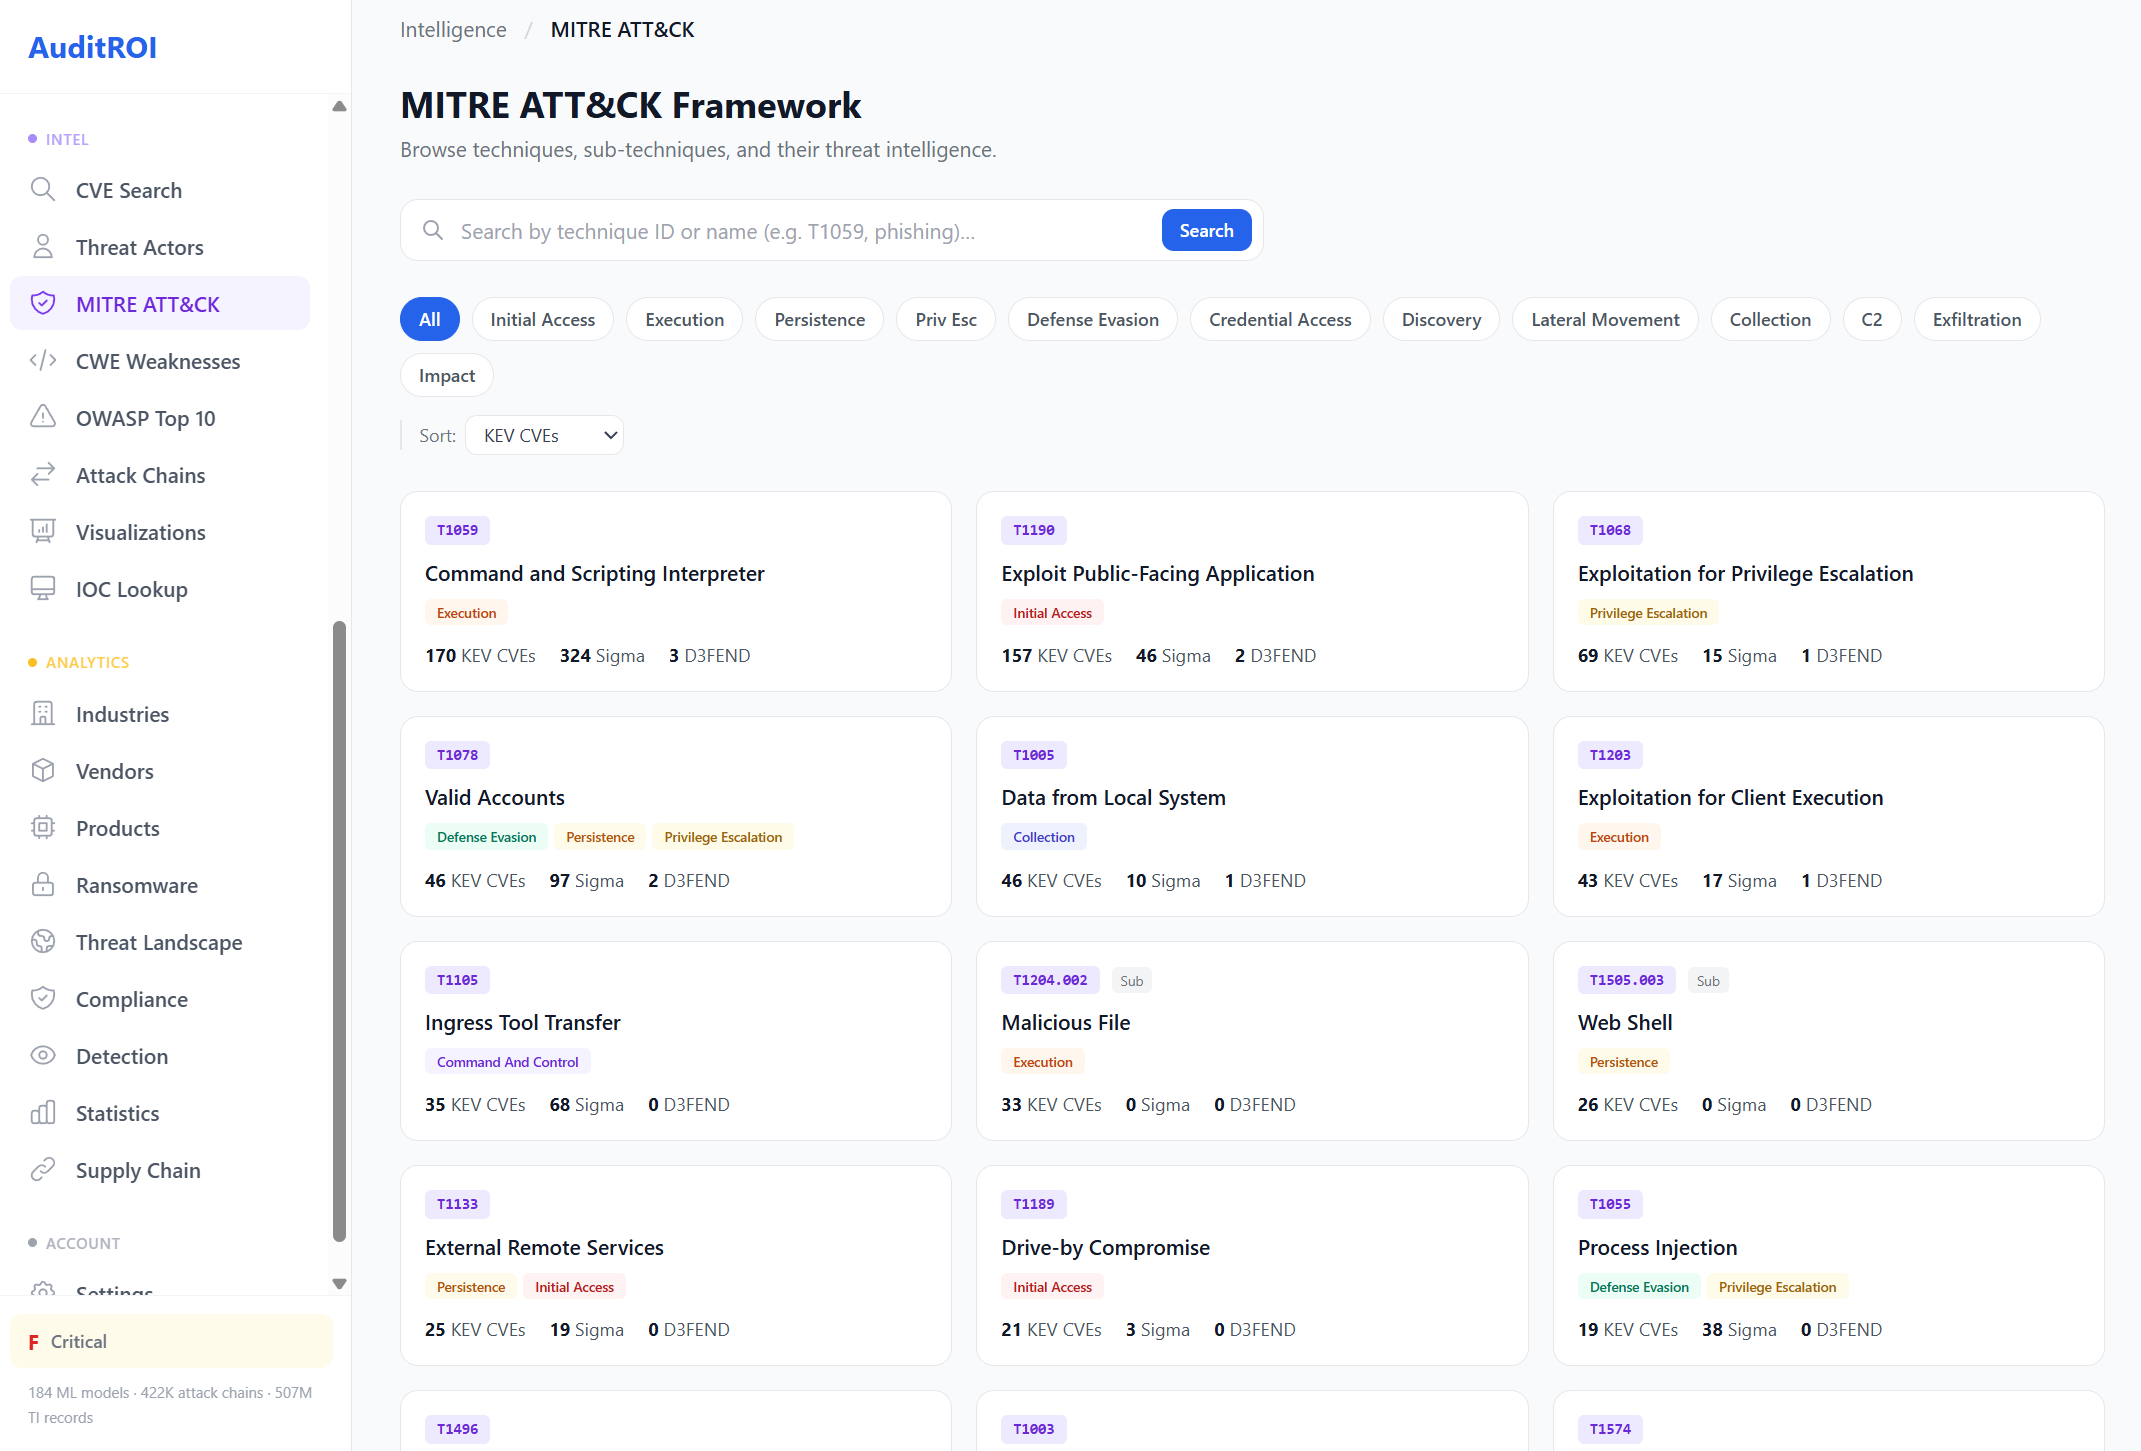Open CVE Search from the sidebar

[x=128, y=190]
